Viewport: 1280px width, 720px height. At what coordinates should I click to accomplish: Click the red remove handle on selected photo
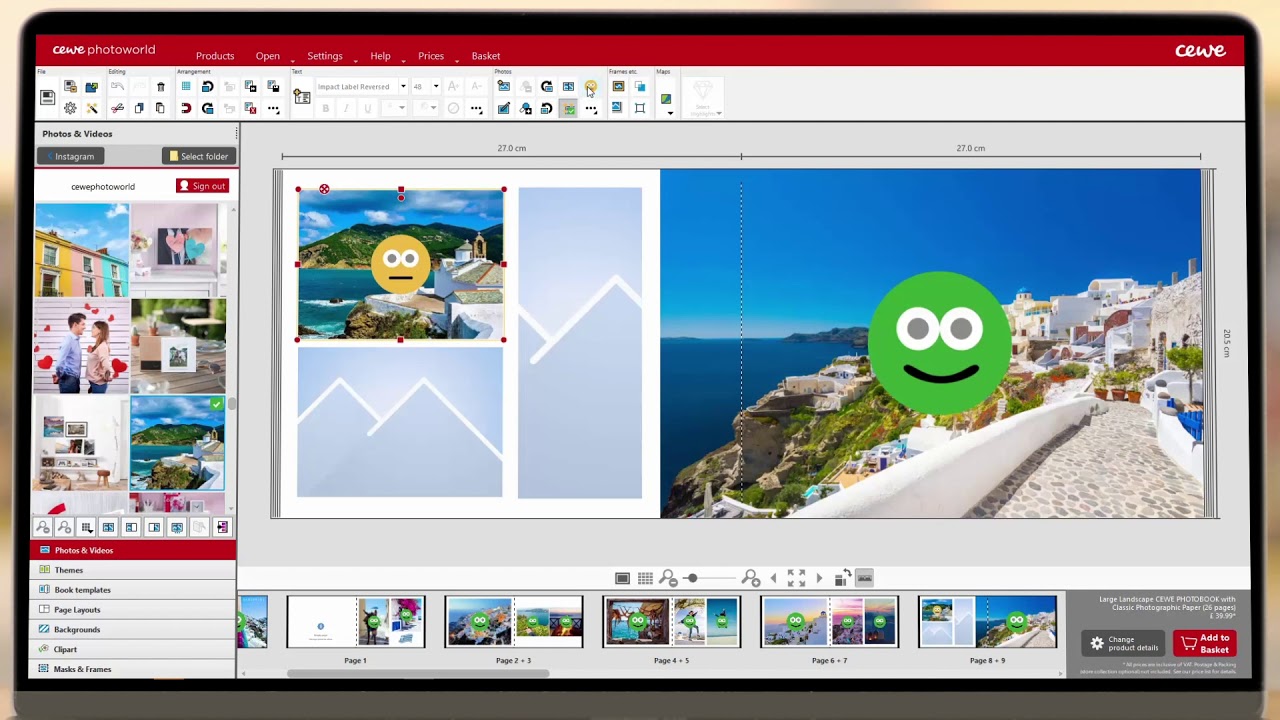click(324, 189)
